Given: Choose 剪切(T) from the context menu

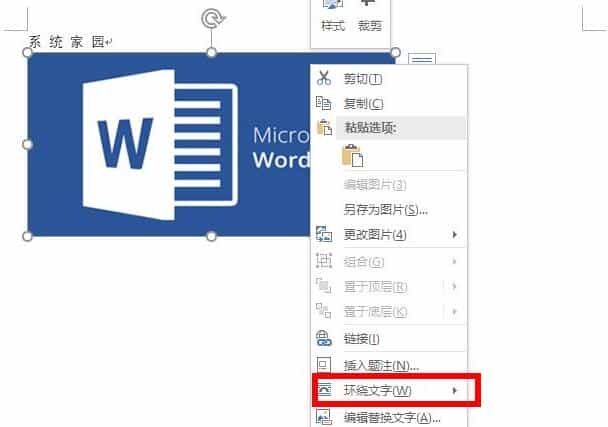Looking at the screenshot, I should (x=363, y=78).
